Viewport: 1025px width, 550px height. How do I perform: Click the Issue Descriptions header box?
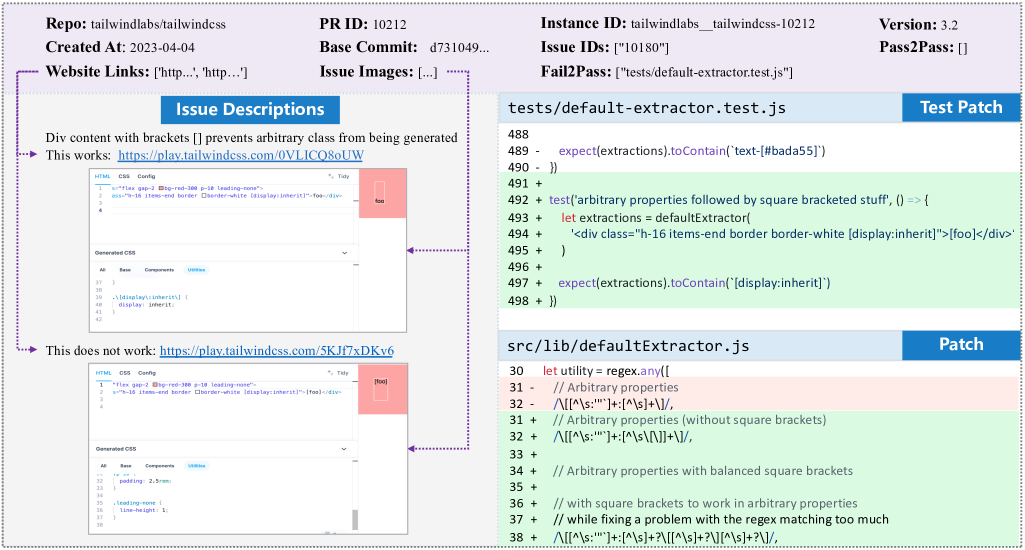250,110
